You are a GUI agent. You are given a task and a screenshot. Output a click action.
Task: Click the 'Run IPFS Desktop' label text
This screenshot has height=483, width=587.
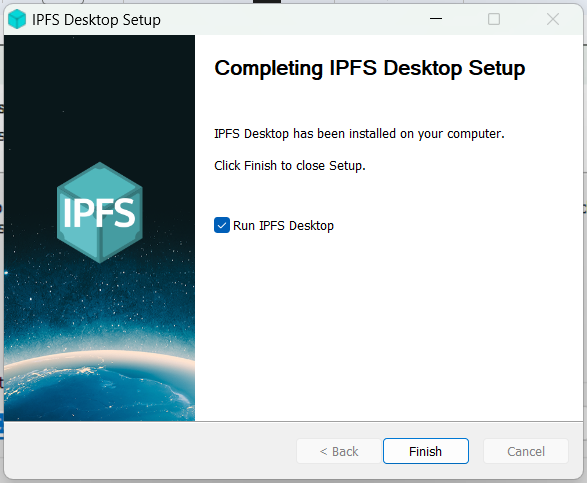point(283,226)
